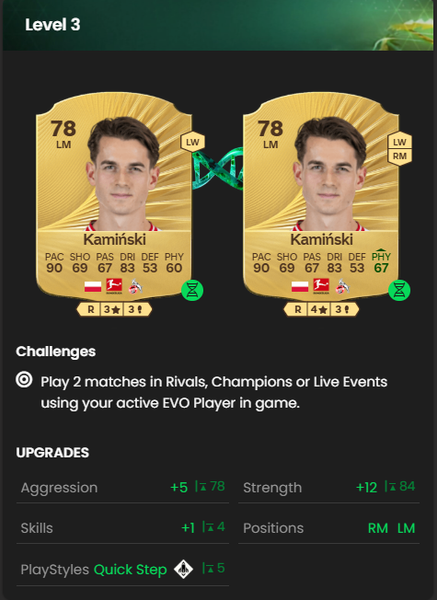The height and width of the screenshot is (600, 437).
Task: Click the FC Köln club badge on left card
Action: [135, 286]
